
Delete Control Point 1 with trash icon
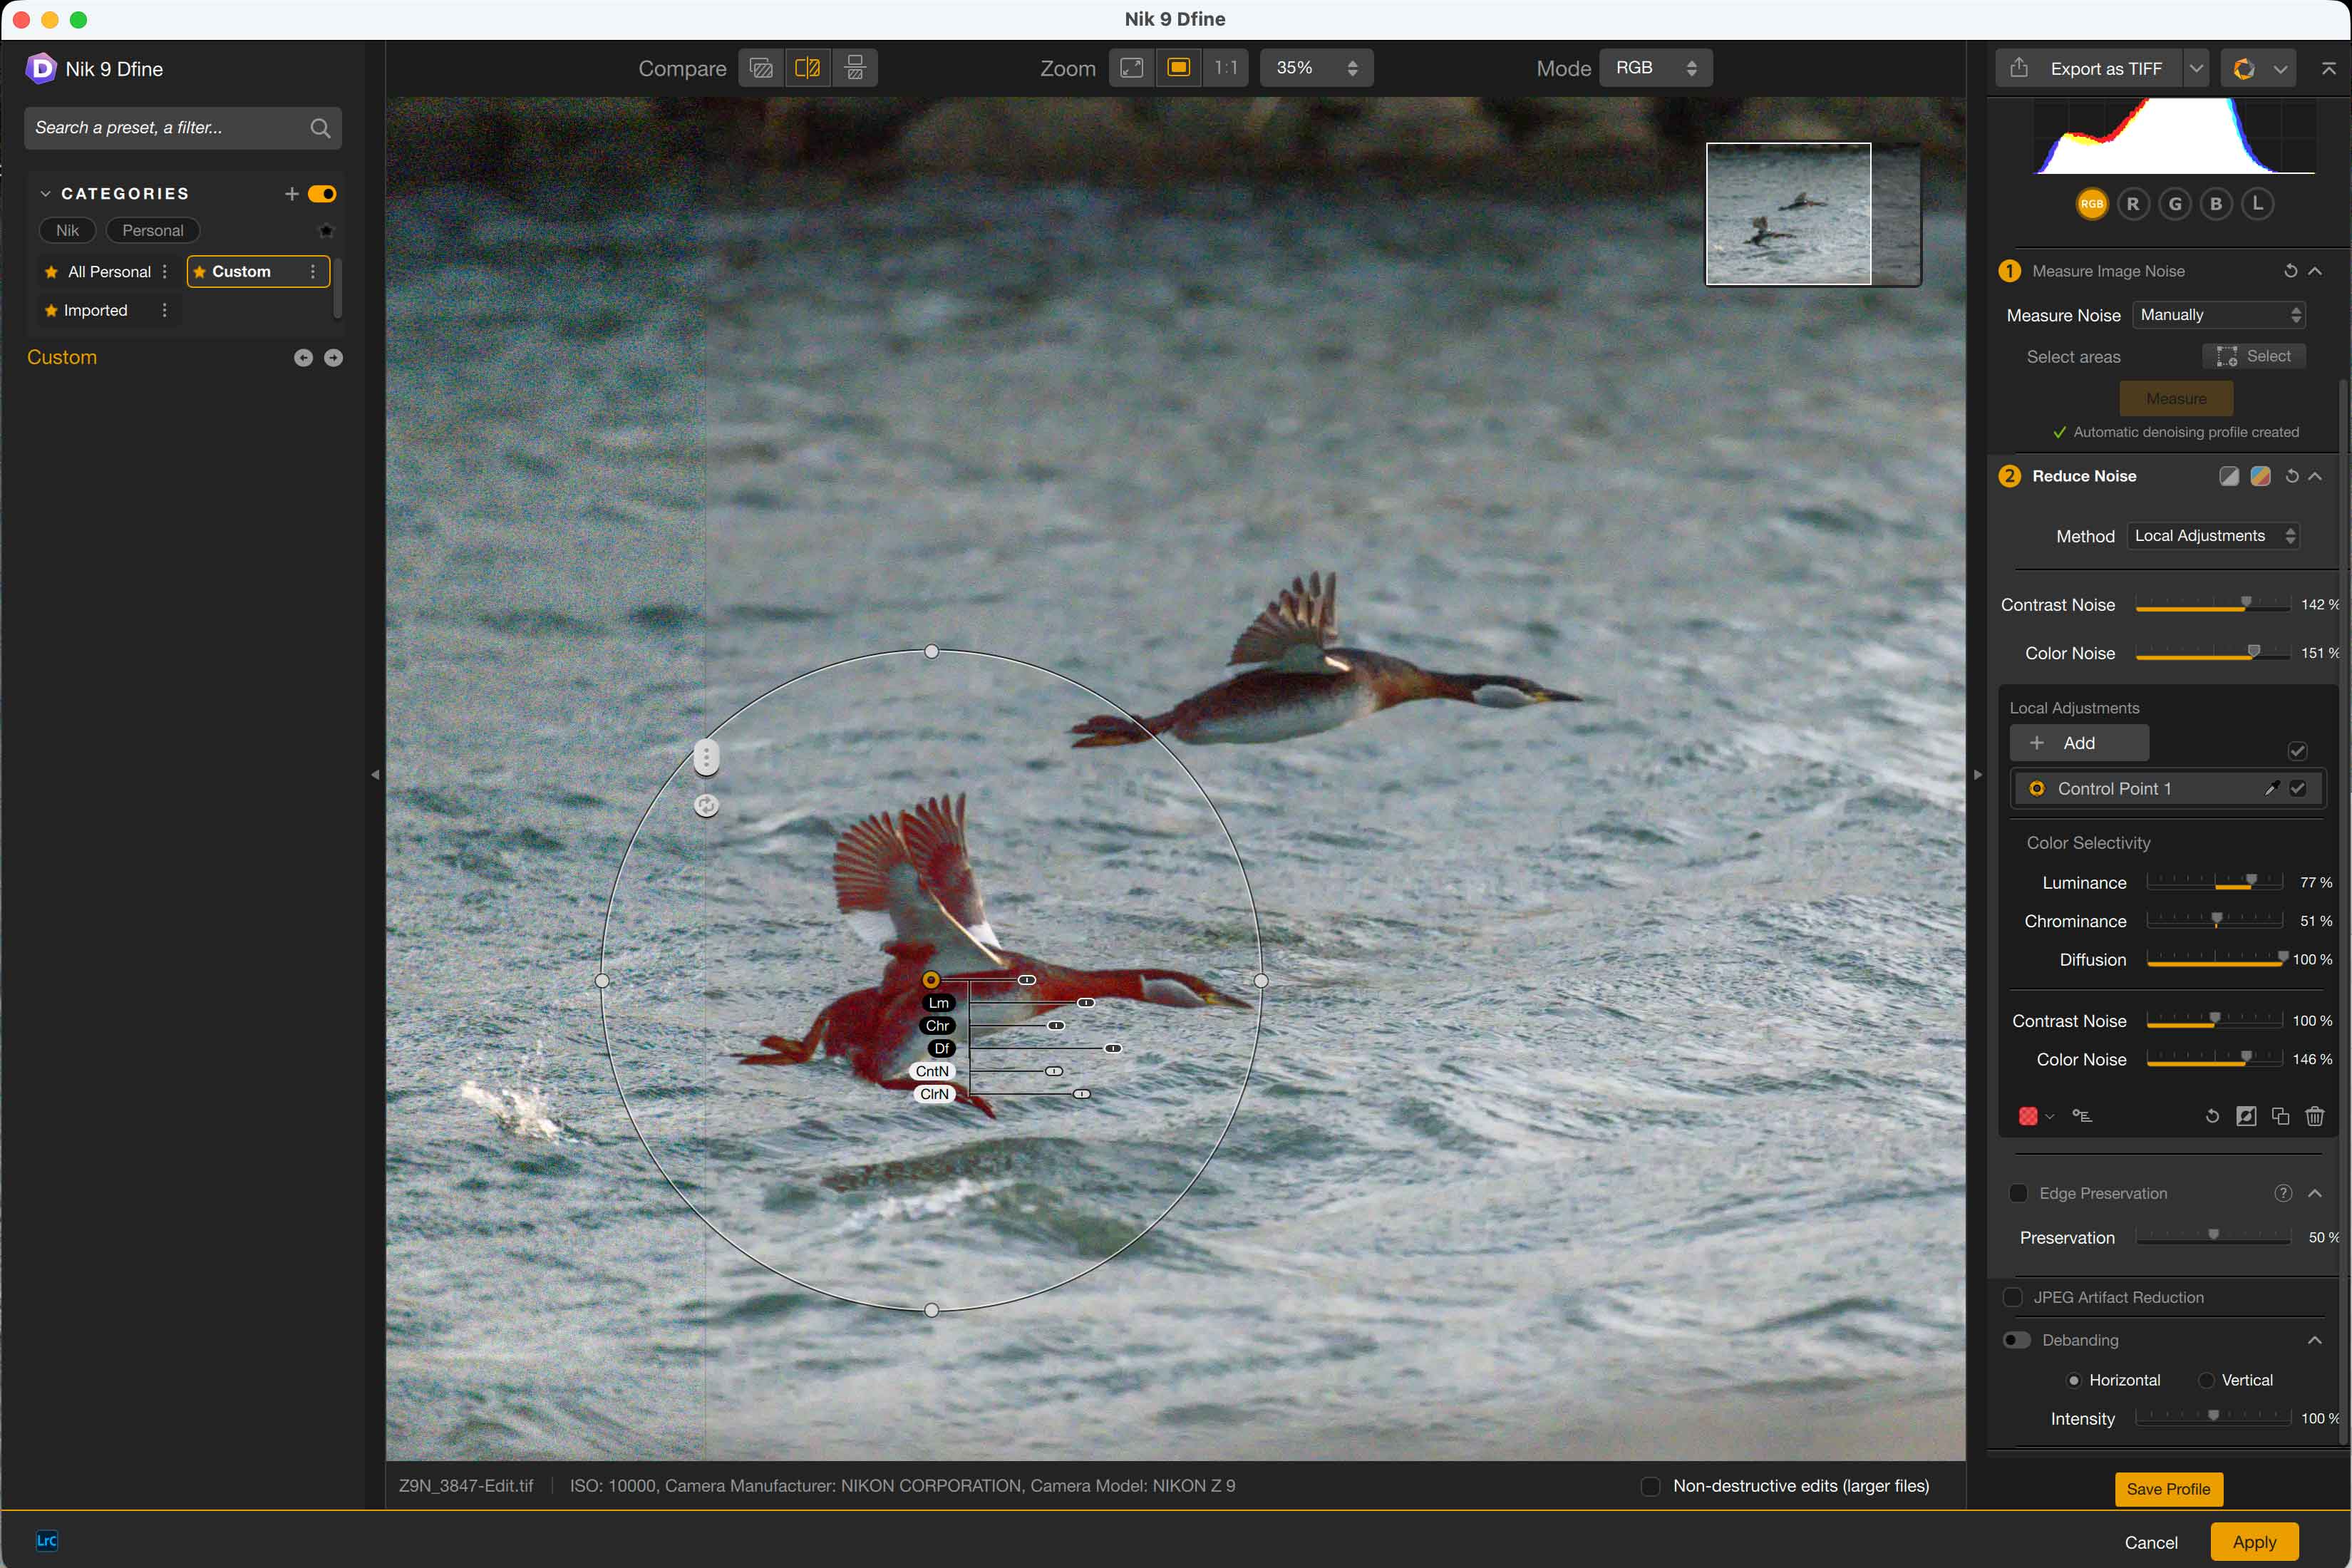tap(2314, 1116)
